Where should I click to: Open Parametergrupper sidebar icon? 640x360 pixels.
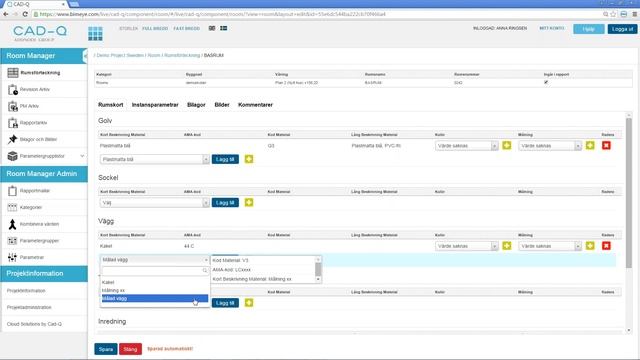pyautogui.click(x=13, y=241)
